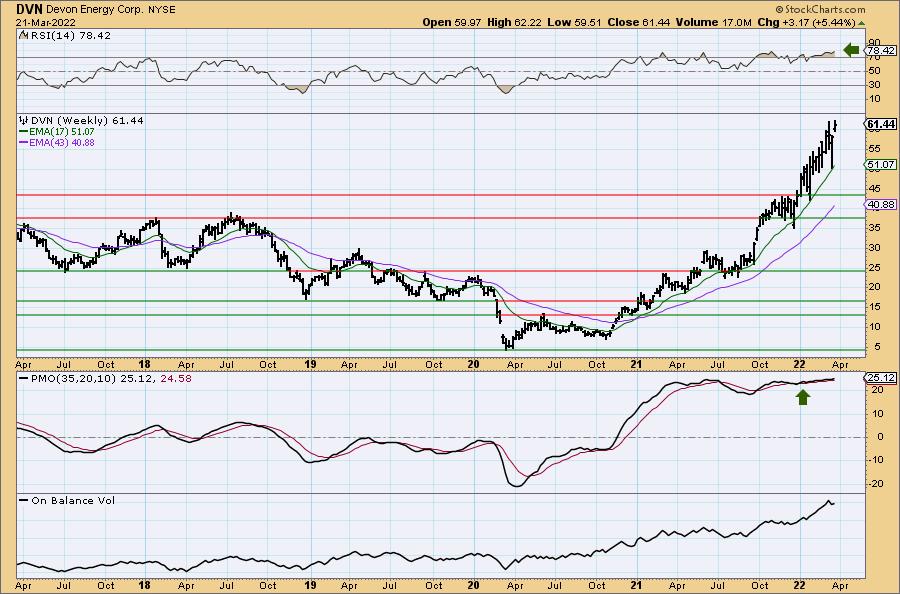Click the purple EMA(43) line swatch
Screen dimensions: 900x594
pos(24,142)
